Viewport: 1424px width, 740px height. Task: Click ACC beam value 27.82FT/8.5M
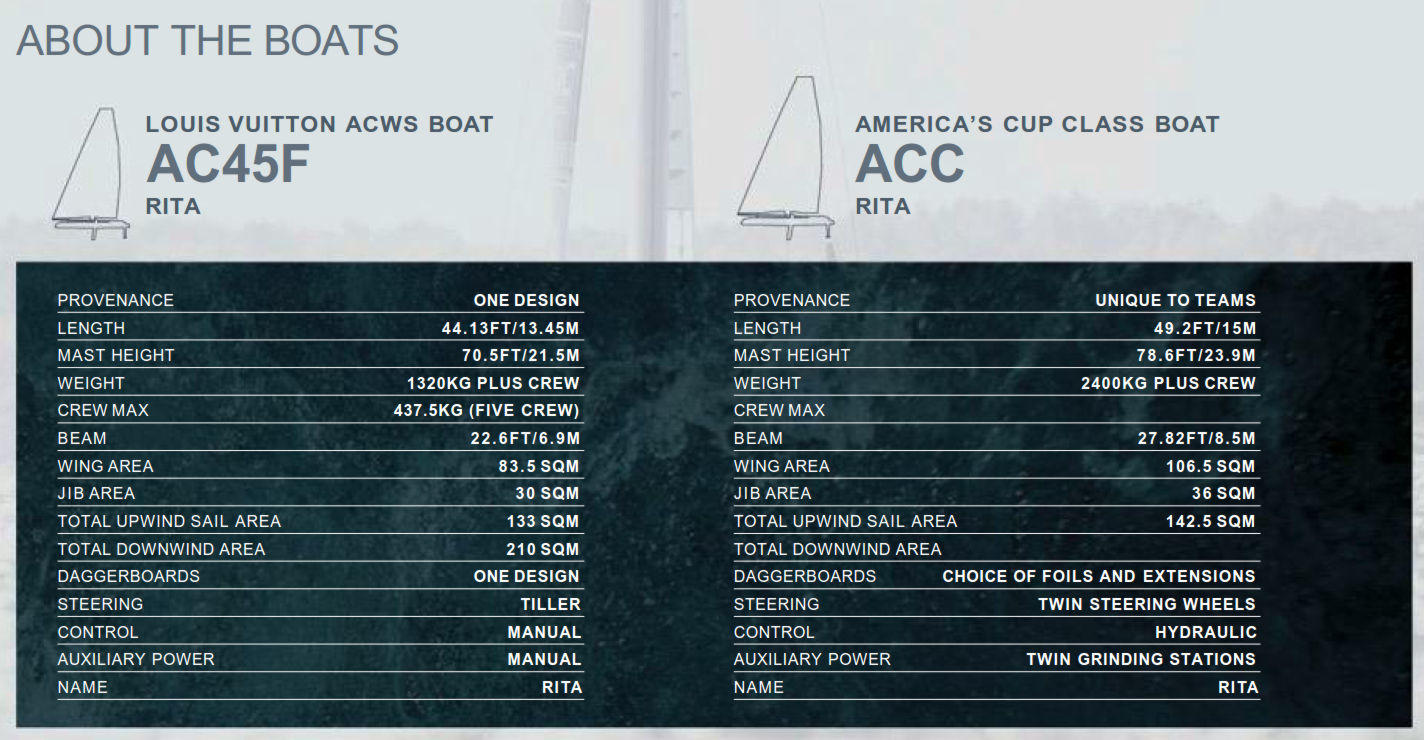pos(1189,438)
